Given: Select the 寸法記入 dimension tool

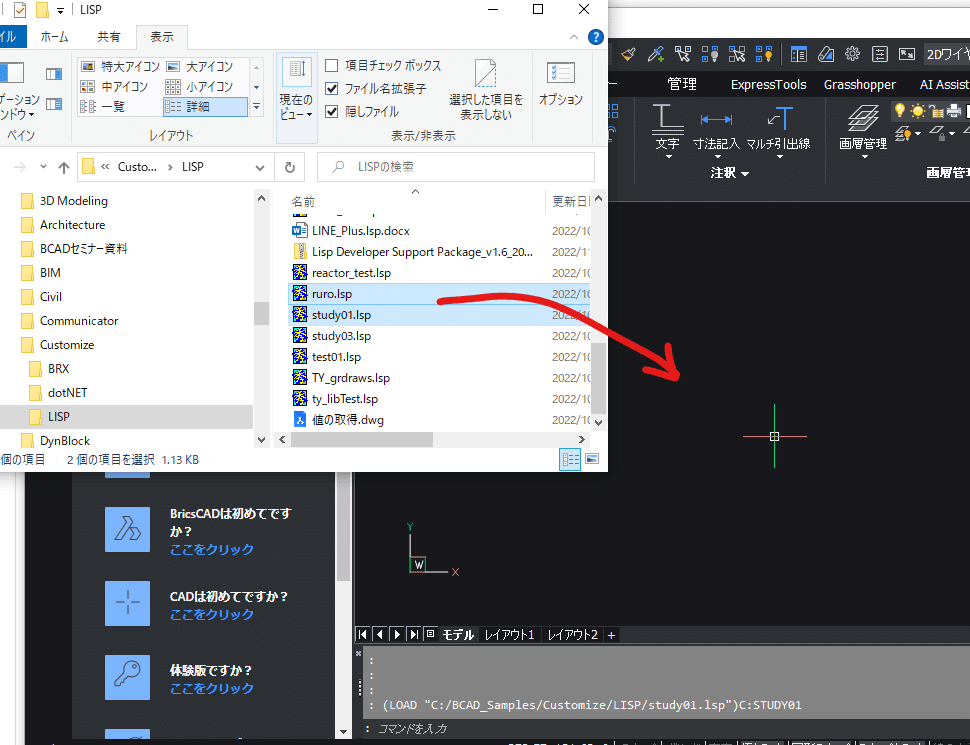Looking at the screenshot, I should coord(716,131).
